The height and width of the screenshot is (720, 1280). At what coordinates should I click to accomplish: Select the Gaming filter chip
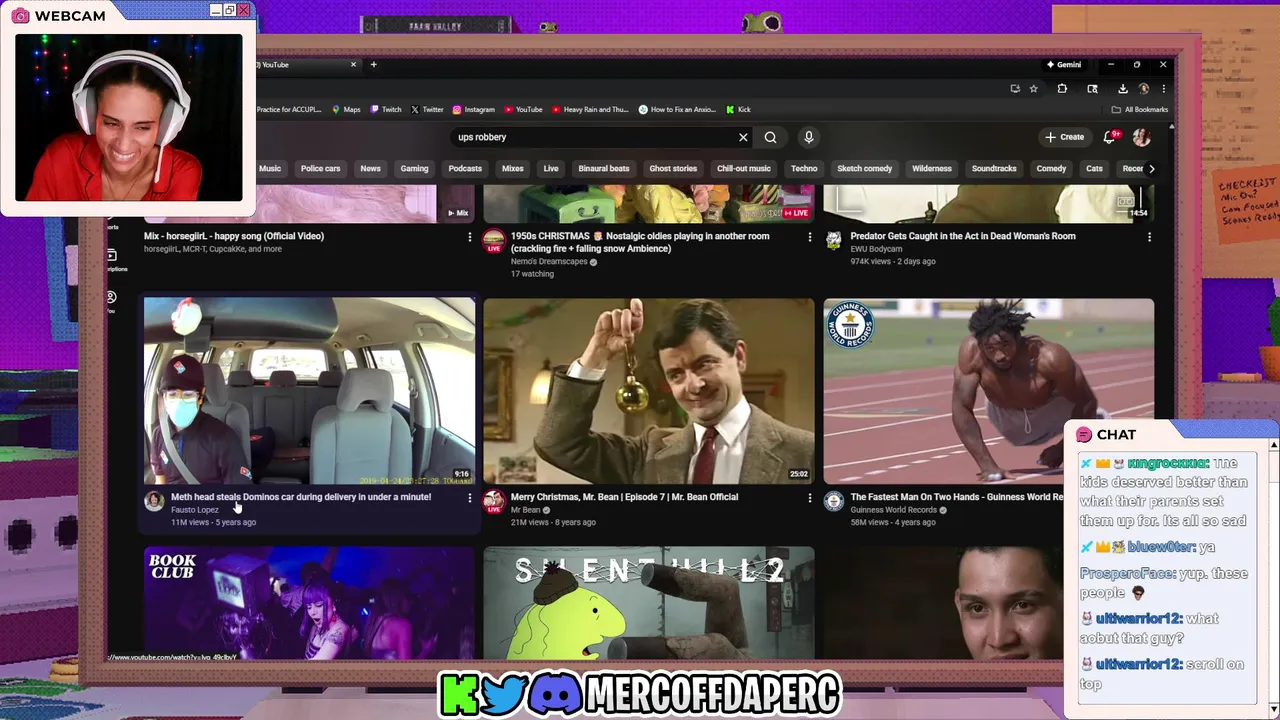(x=414, y=169)
